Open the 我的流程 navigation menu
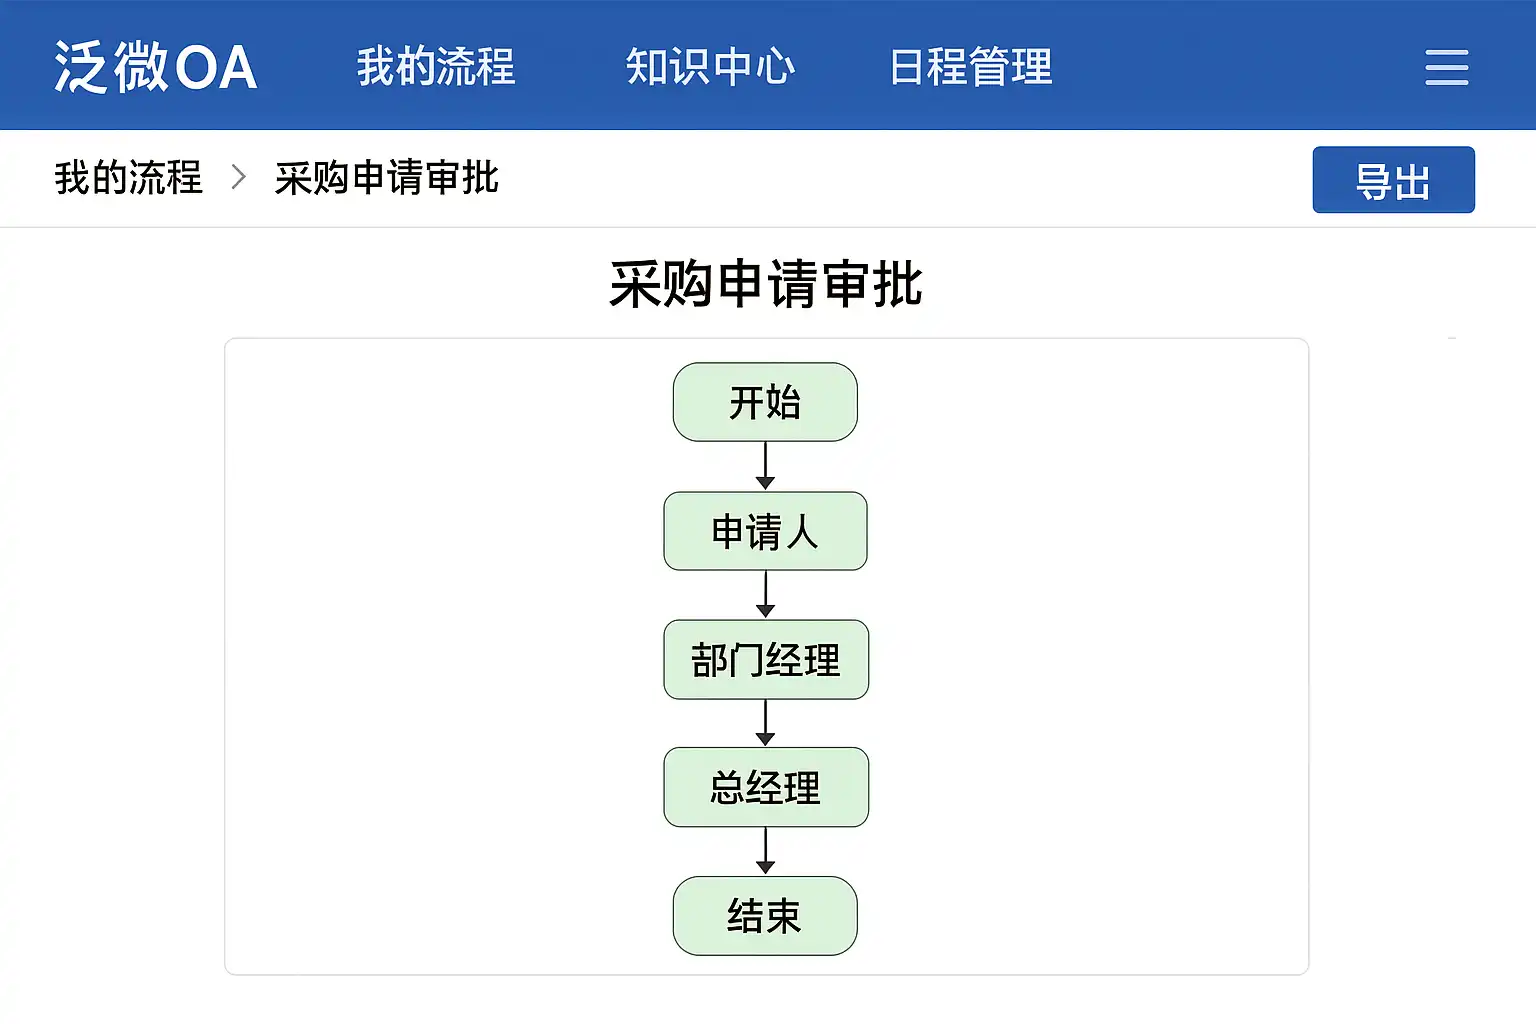 (x=435, y=67)
